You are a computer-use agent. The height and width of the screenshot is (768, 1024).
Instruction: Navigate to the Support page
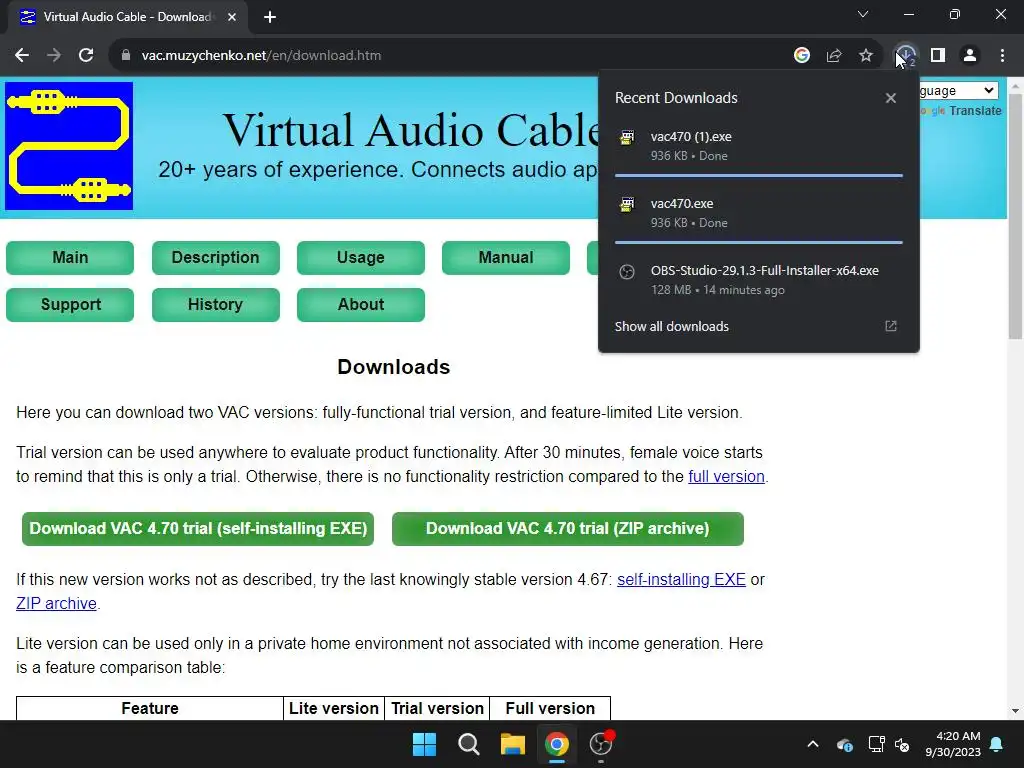pyautogui.click(x=70, y=304)
